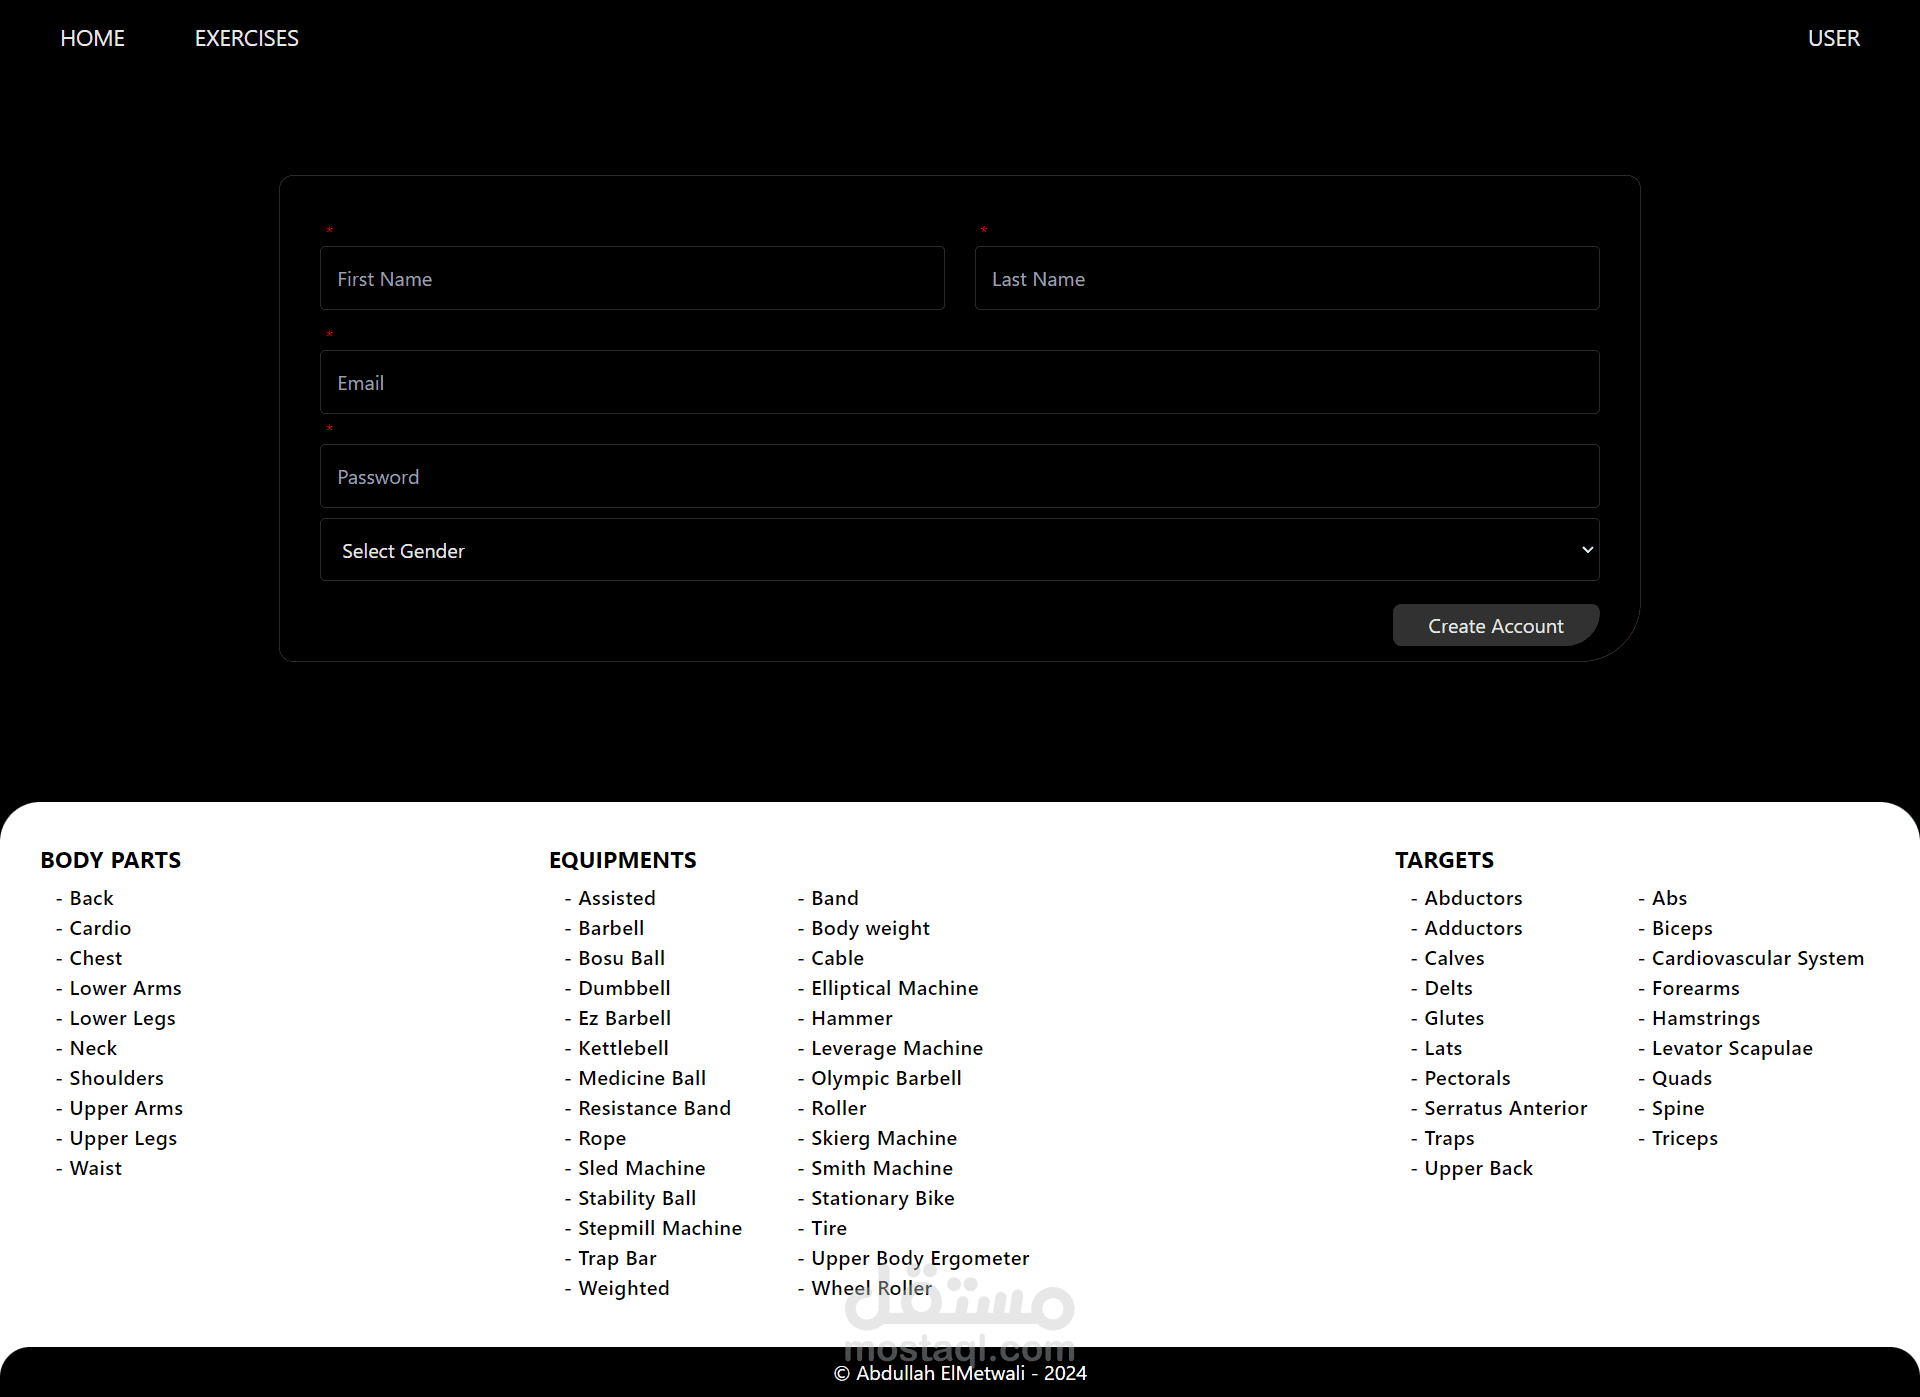Click into the Last Name field
The height and width of the screenshot is (1397, 1920).
click(x=1286, y=279)
